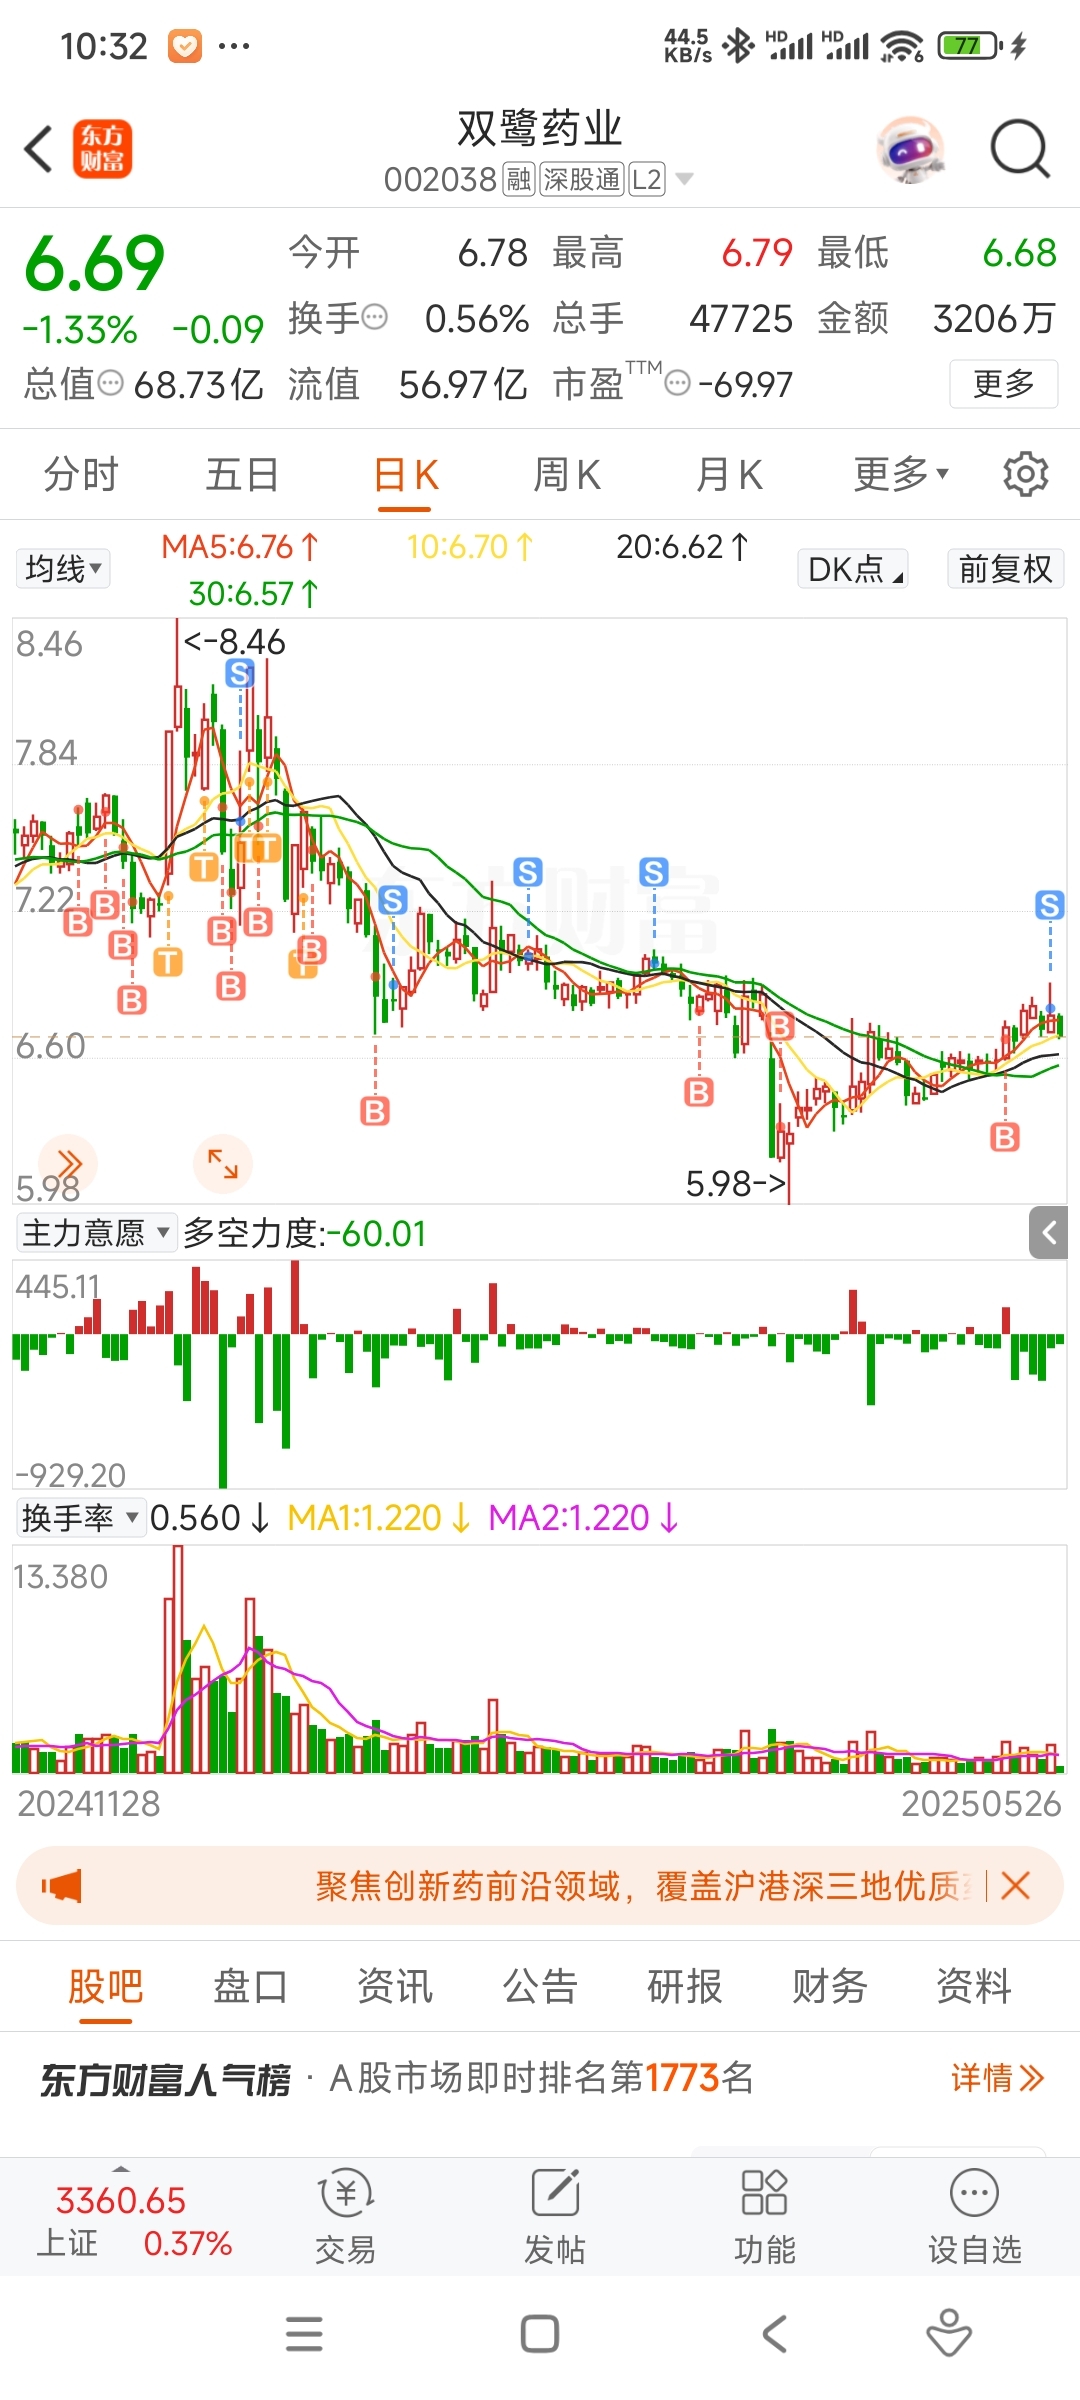
Task: Open the 主力意愿 indicator dropdown
Action: point(96,1233)
